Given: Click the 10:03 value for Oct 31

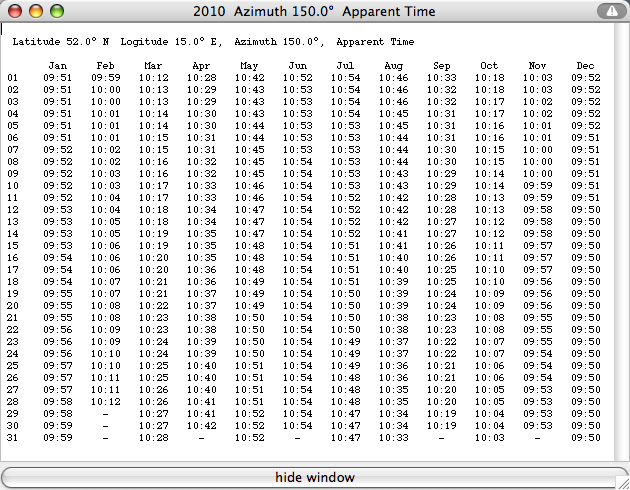Looking at the screenshot, I should [489, 437].
